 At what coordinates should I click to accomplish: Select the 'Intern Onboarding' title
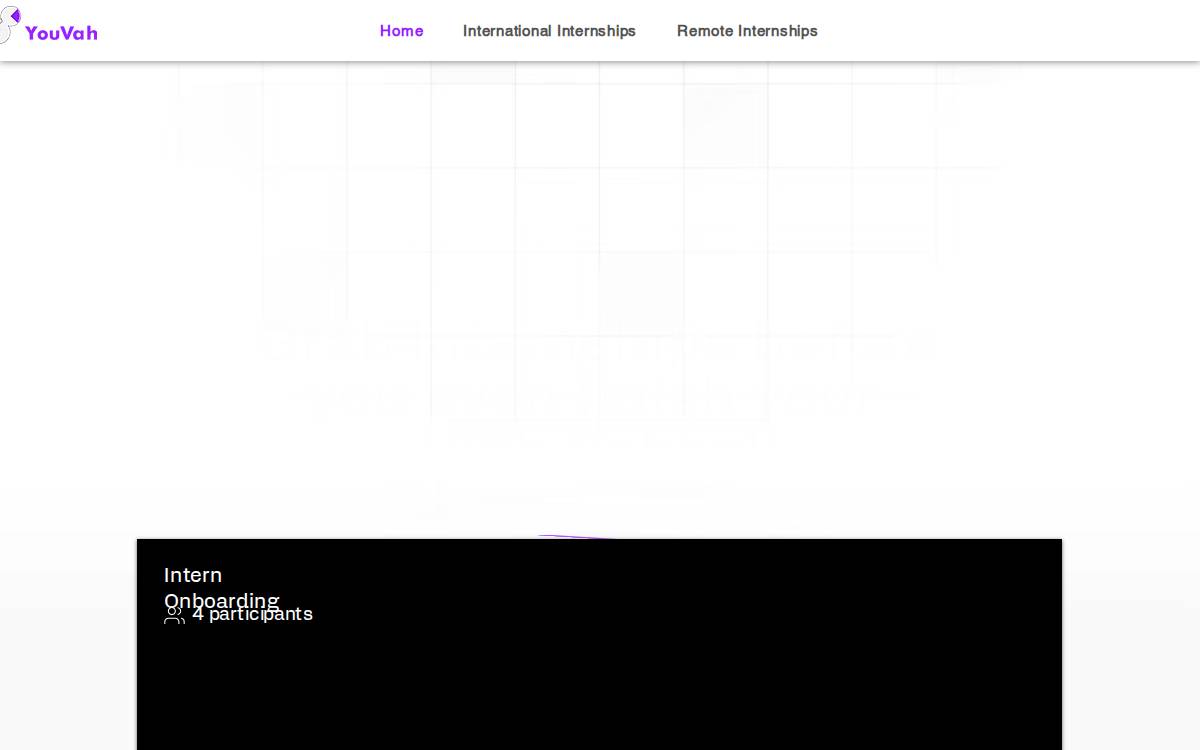click(221, 588)
